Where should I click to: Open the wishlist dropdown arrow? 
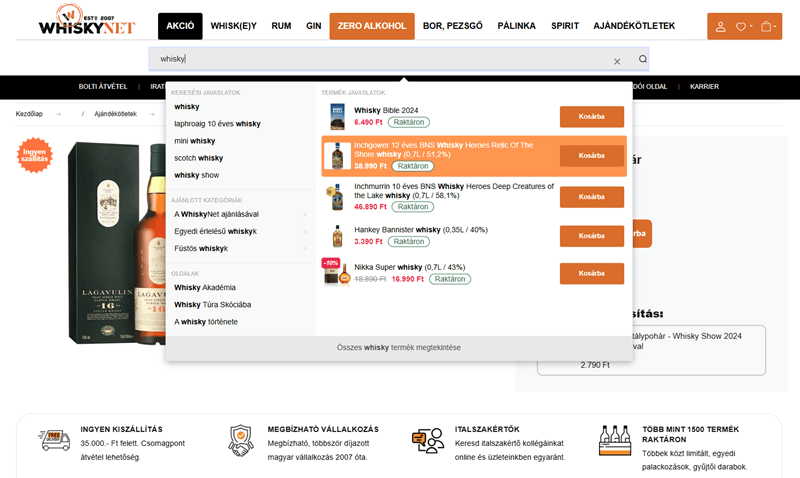[751, 26]
